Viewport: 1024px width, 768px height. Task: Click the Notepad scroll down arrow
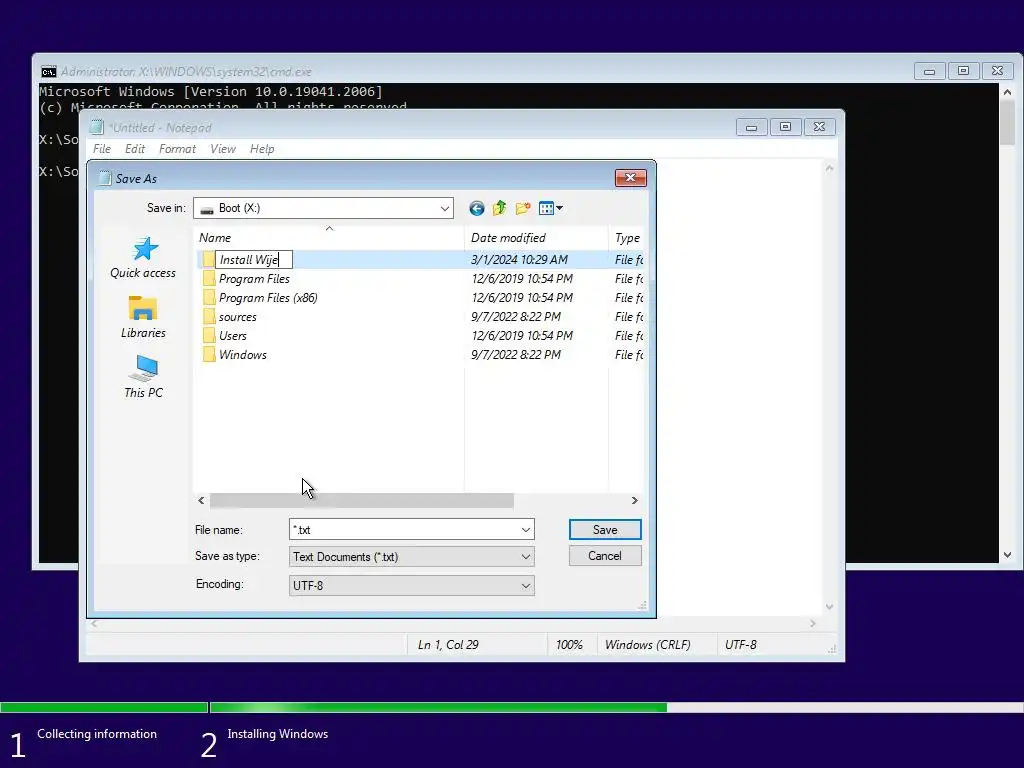(x=829, y=607)
